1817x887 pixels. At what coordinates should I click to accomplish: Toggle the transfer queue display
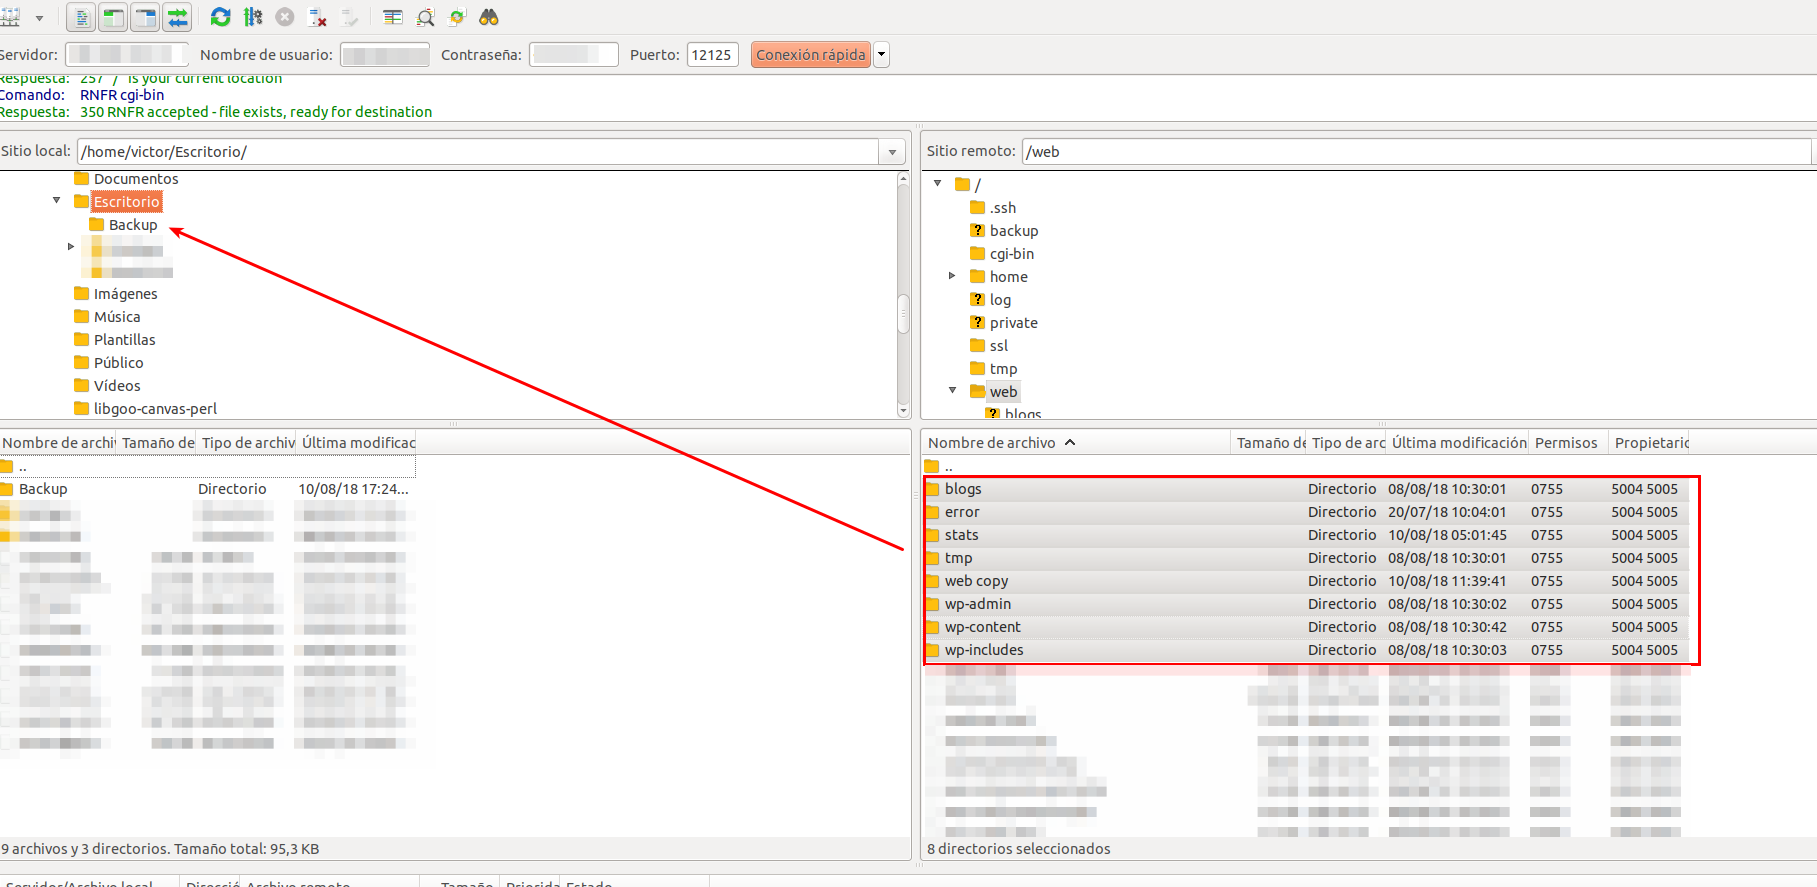point(177,17)
